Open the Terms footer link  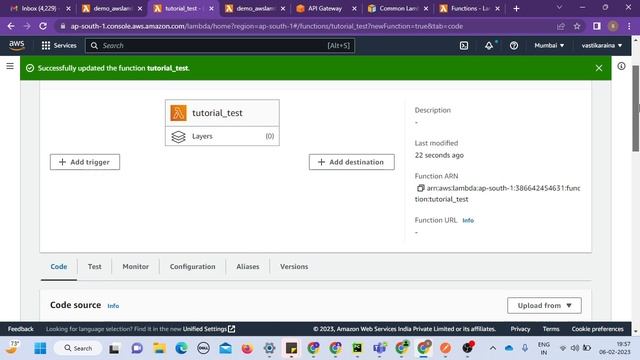click(x=551, y=329)
